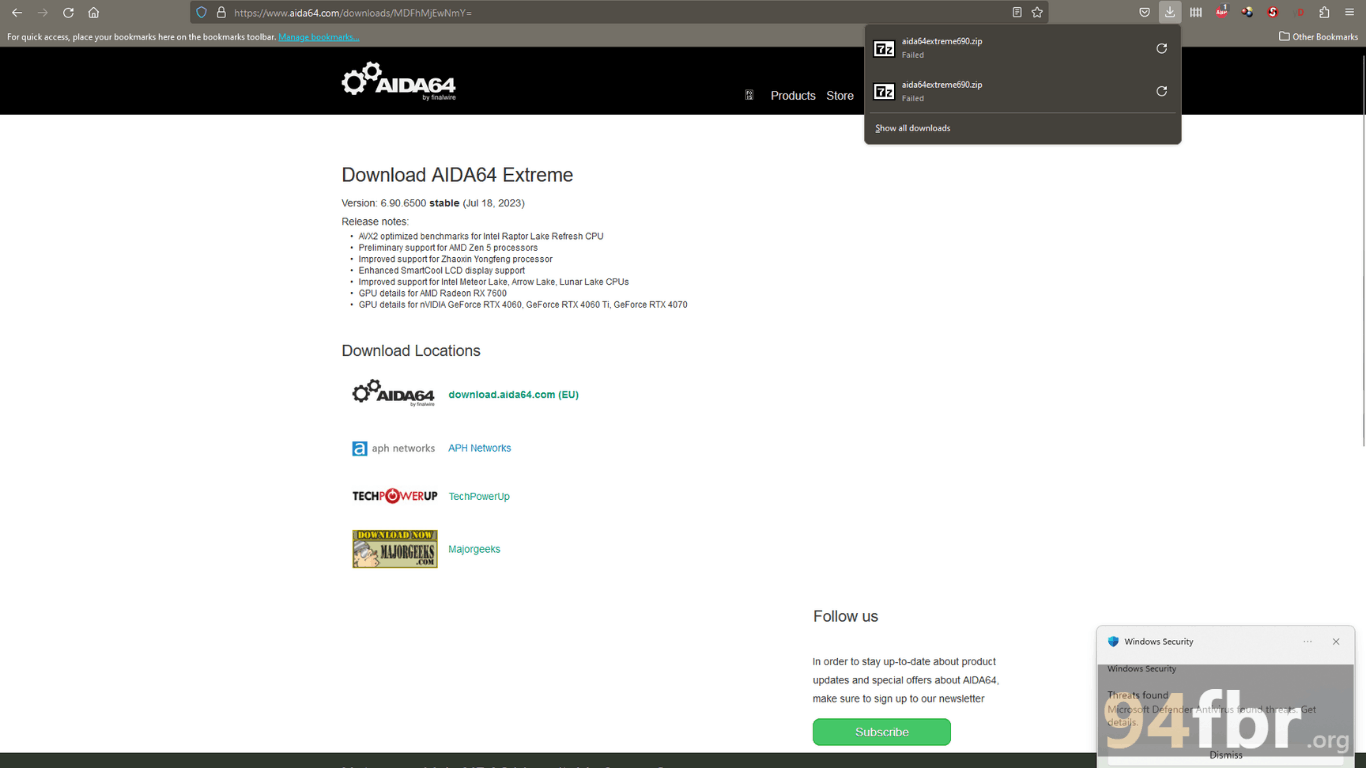Click the aph networks logo
1366x768 pixels.
point(394,448)
